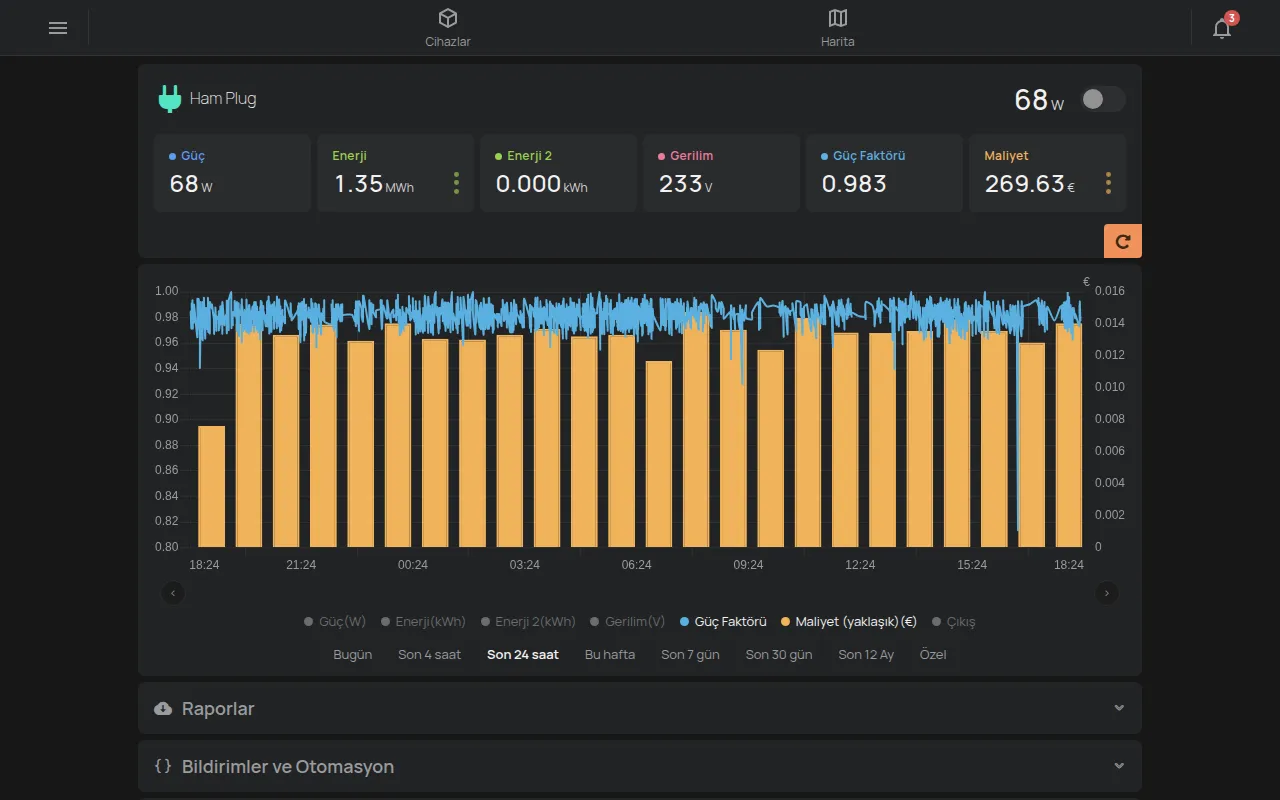
Task: Open Cihazlar devices page
Action: click(448, 28)
